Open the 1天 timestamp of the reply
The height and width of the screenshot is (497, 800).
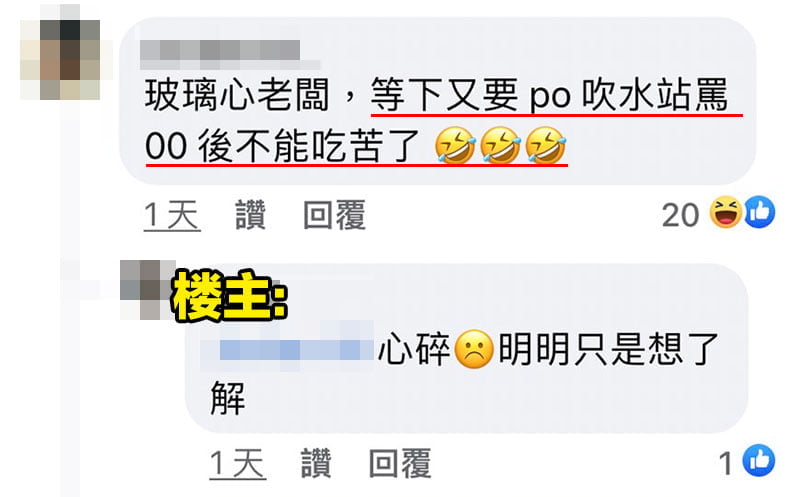coord(238,464)
